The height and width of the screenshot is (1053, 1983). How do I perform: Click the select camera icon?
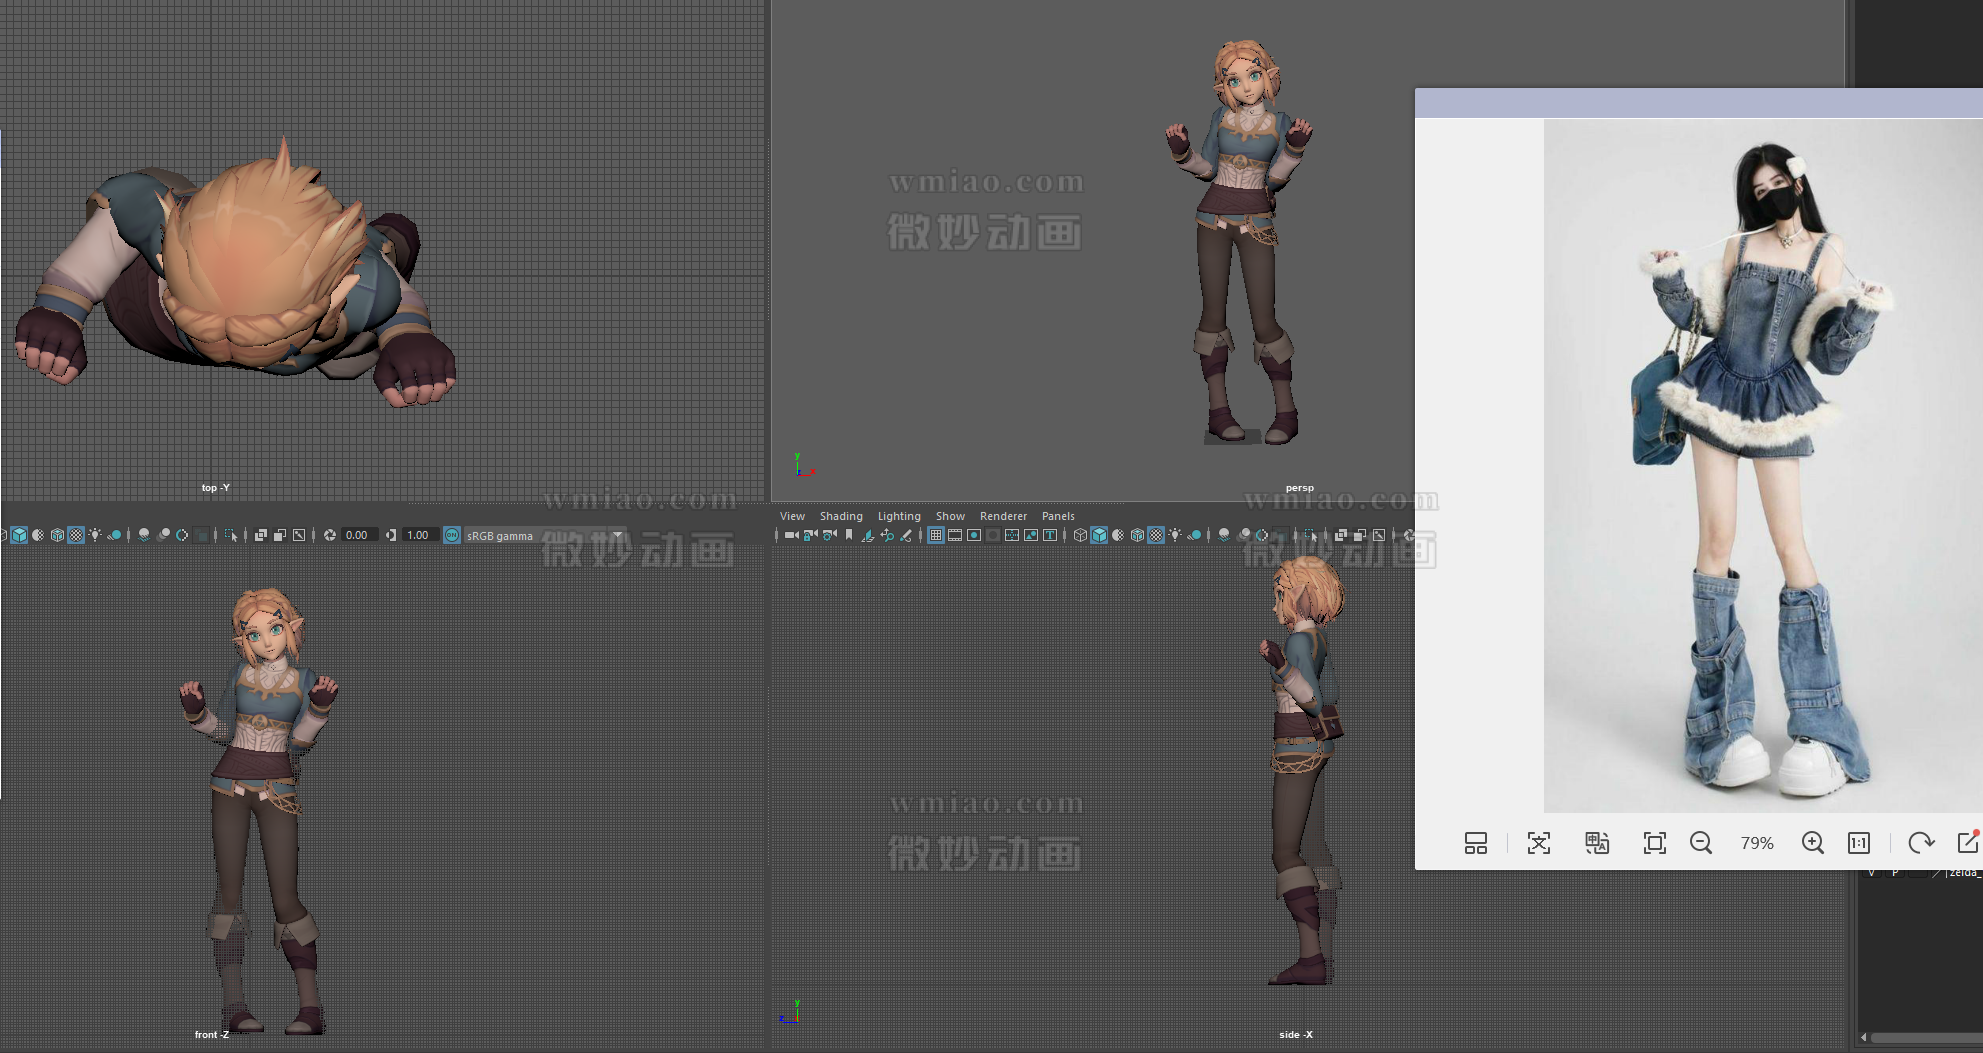pos(791,535)
